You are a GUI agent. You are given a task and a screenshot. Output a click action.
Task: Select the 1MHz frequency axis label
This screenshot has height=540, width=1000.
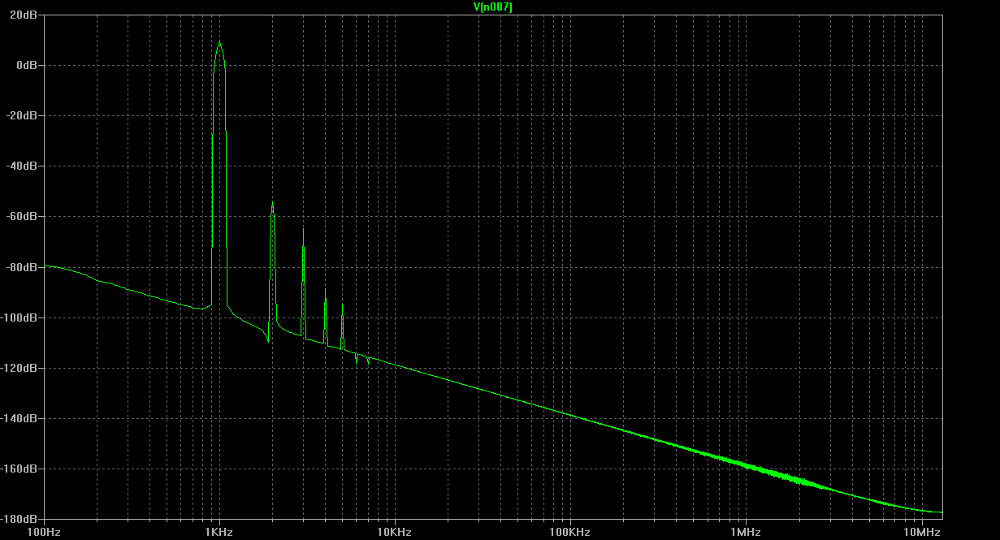coord(744,531)
